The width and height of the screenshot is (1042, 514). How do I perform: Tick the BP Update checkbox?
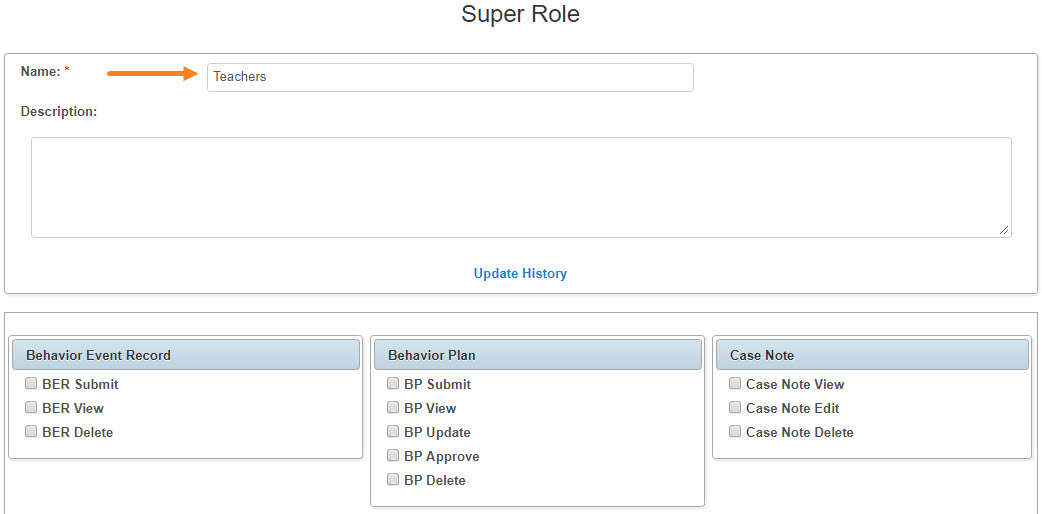pos(393,432)
